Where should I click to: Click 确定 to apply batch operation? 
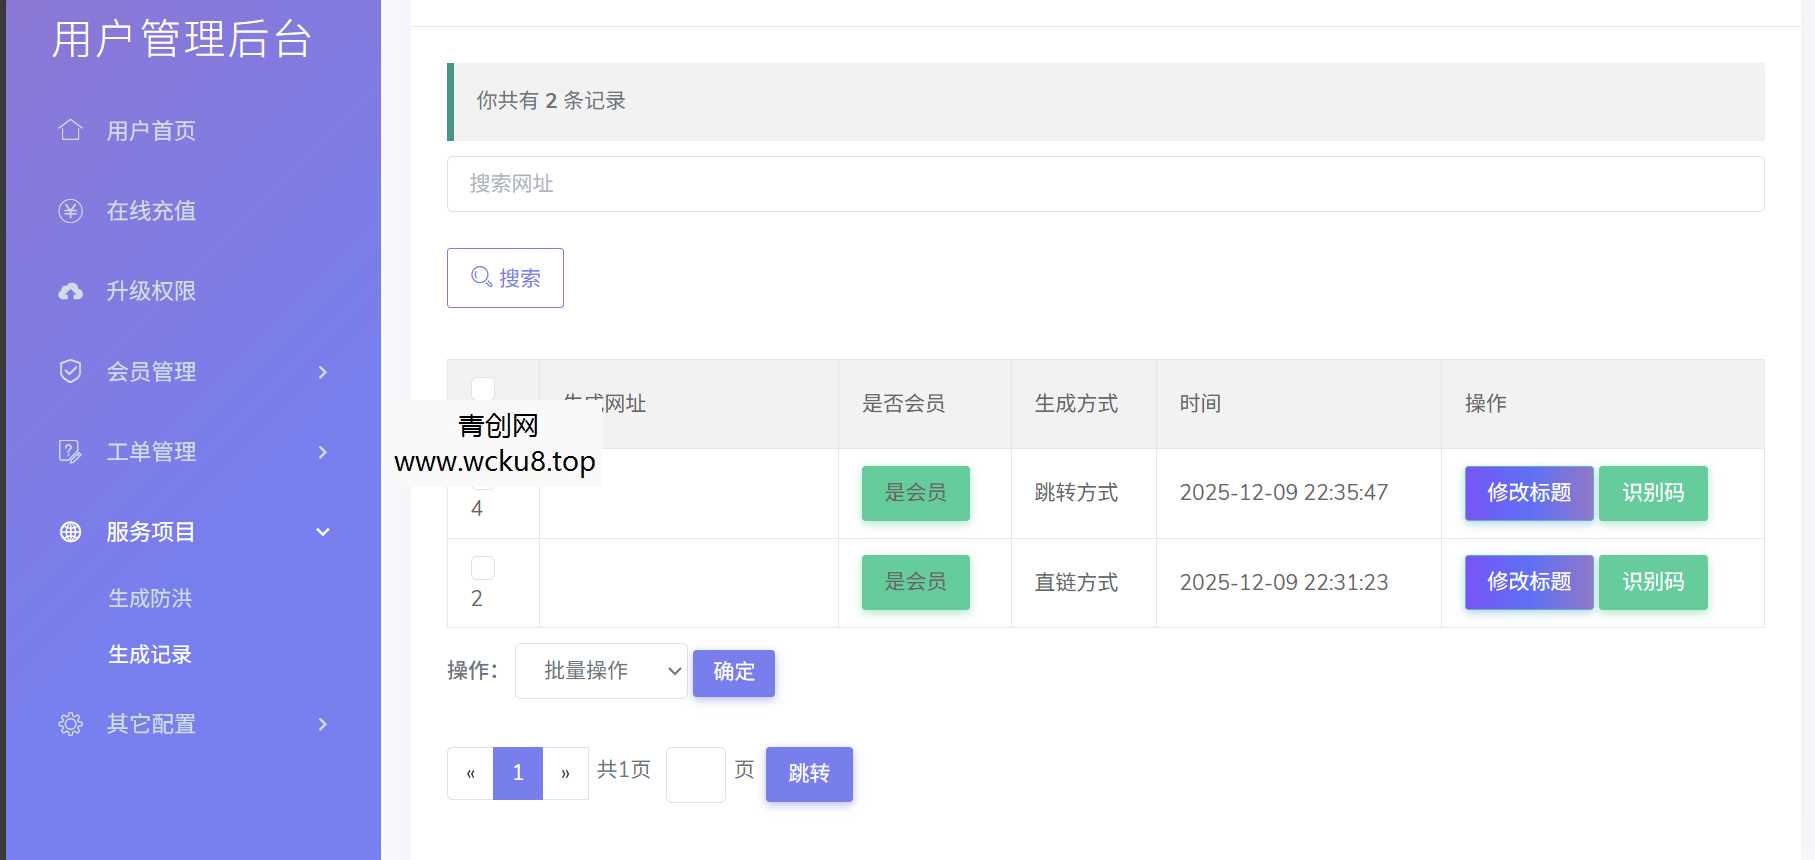click(734, 672)
